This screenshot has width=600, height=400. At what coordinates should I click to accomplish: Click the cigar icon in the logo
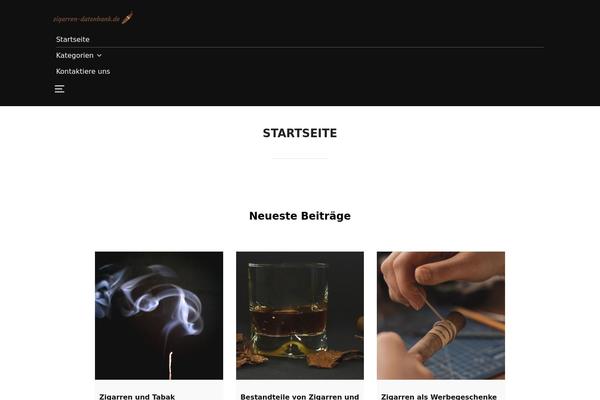(128, 18)
